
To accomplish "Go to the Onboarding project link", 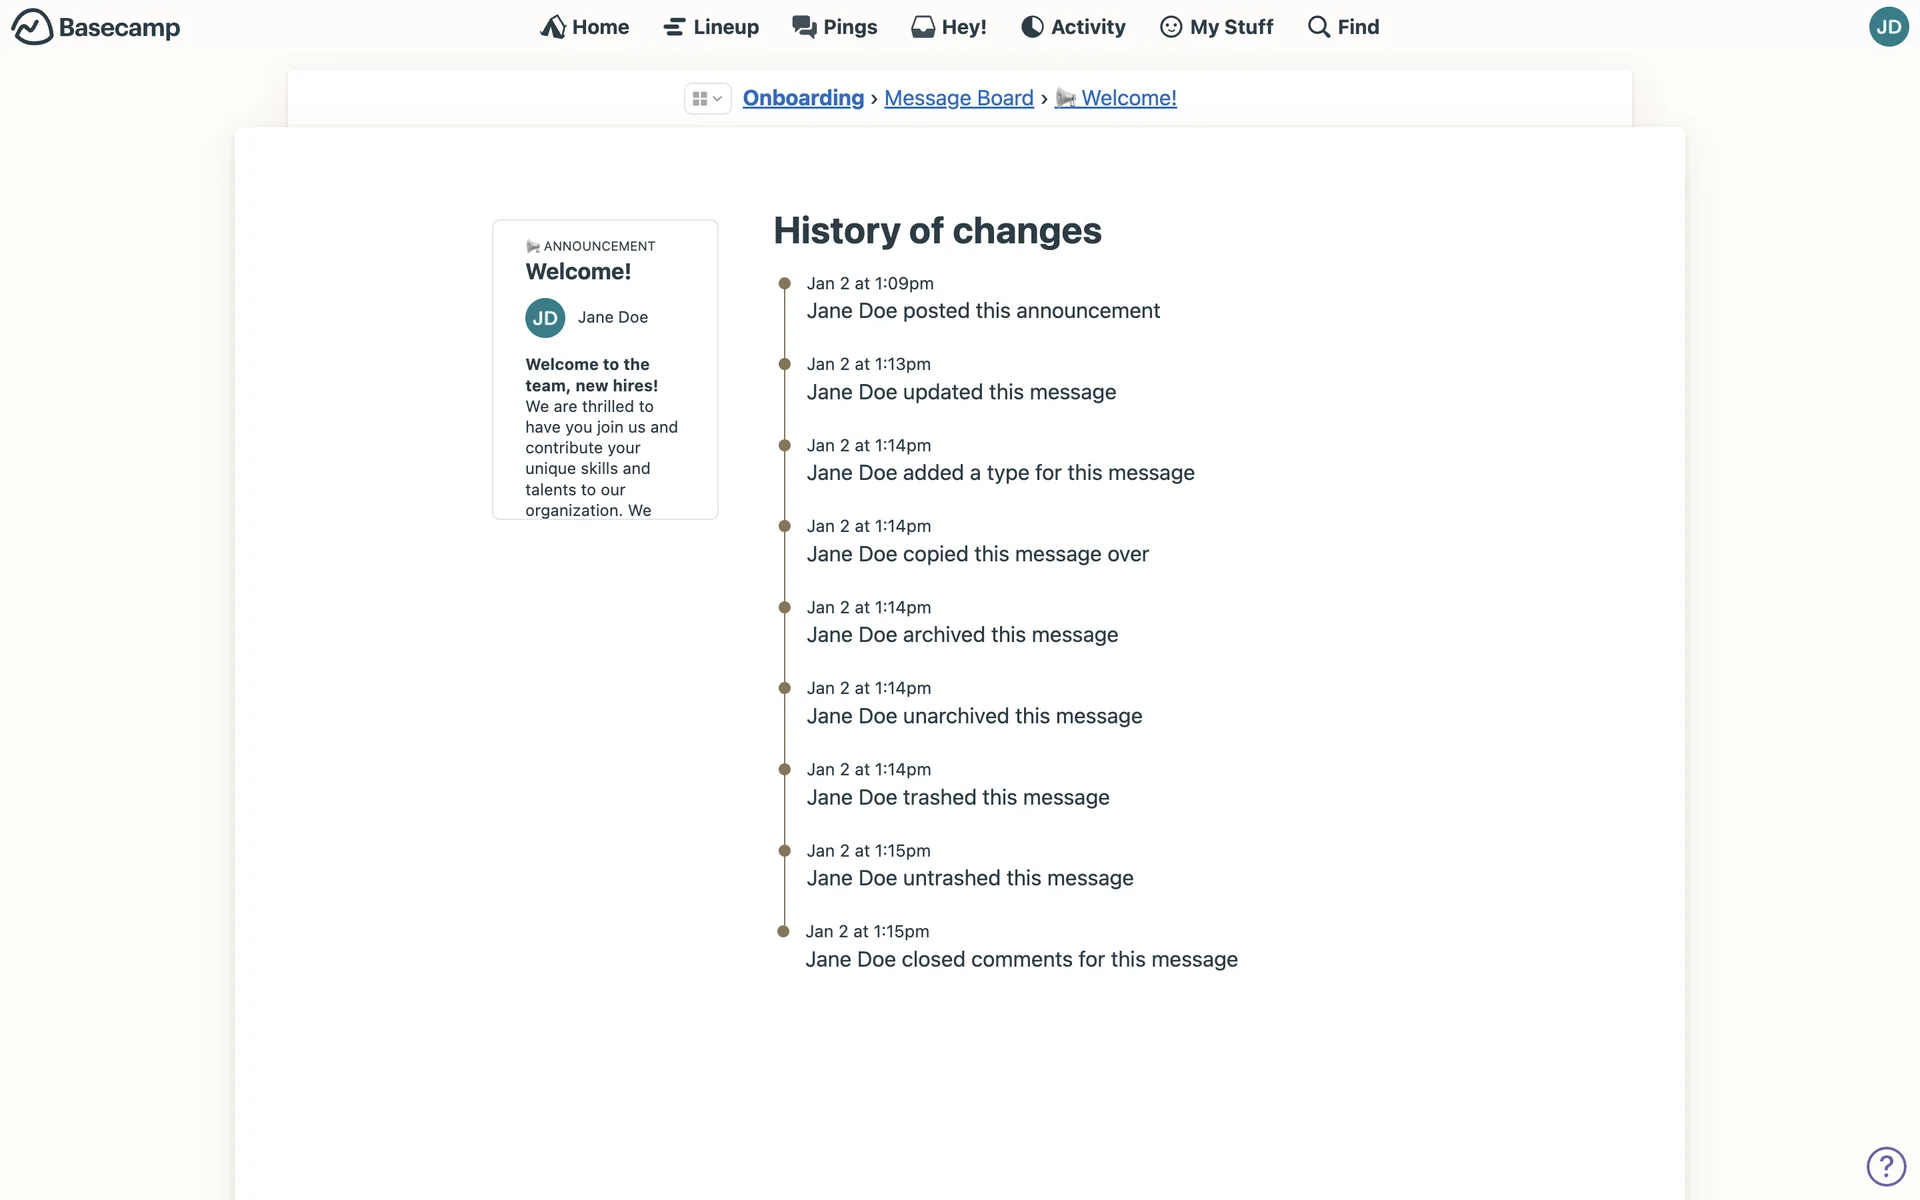I will click(x=803, y=98).
